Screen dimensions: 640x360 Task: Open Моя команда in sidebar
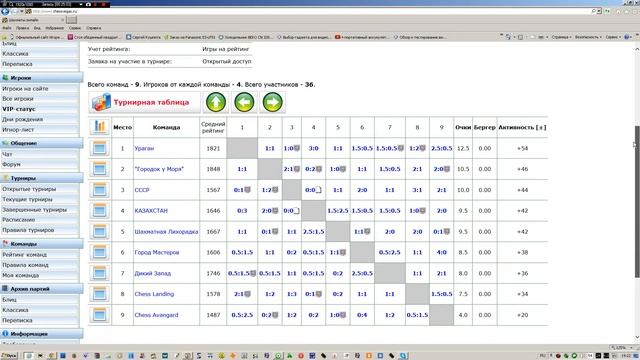click(21, 275)
